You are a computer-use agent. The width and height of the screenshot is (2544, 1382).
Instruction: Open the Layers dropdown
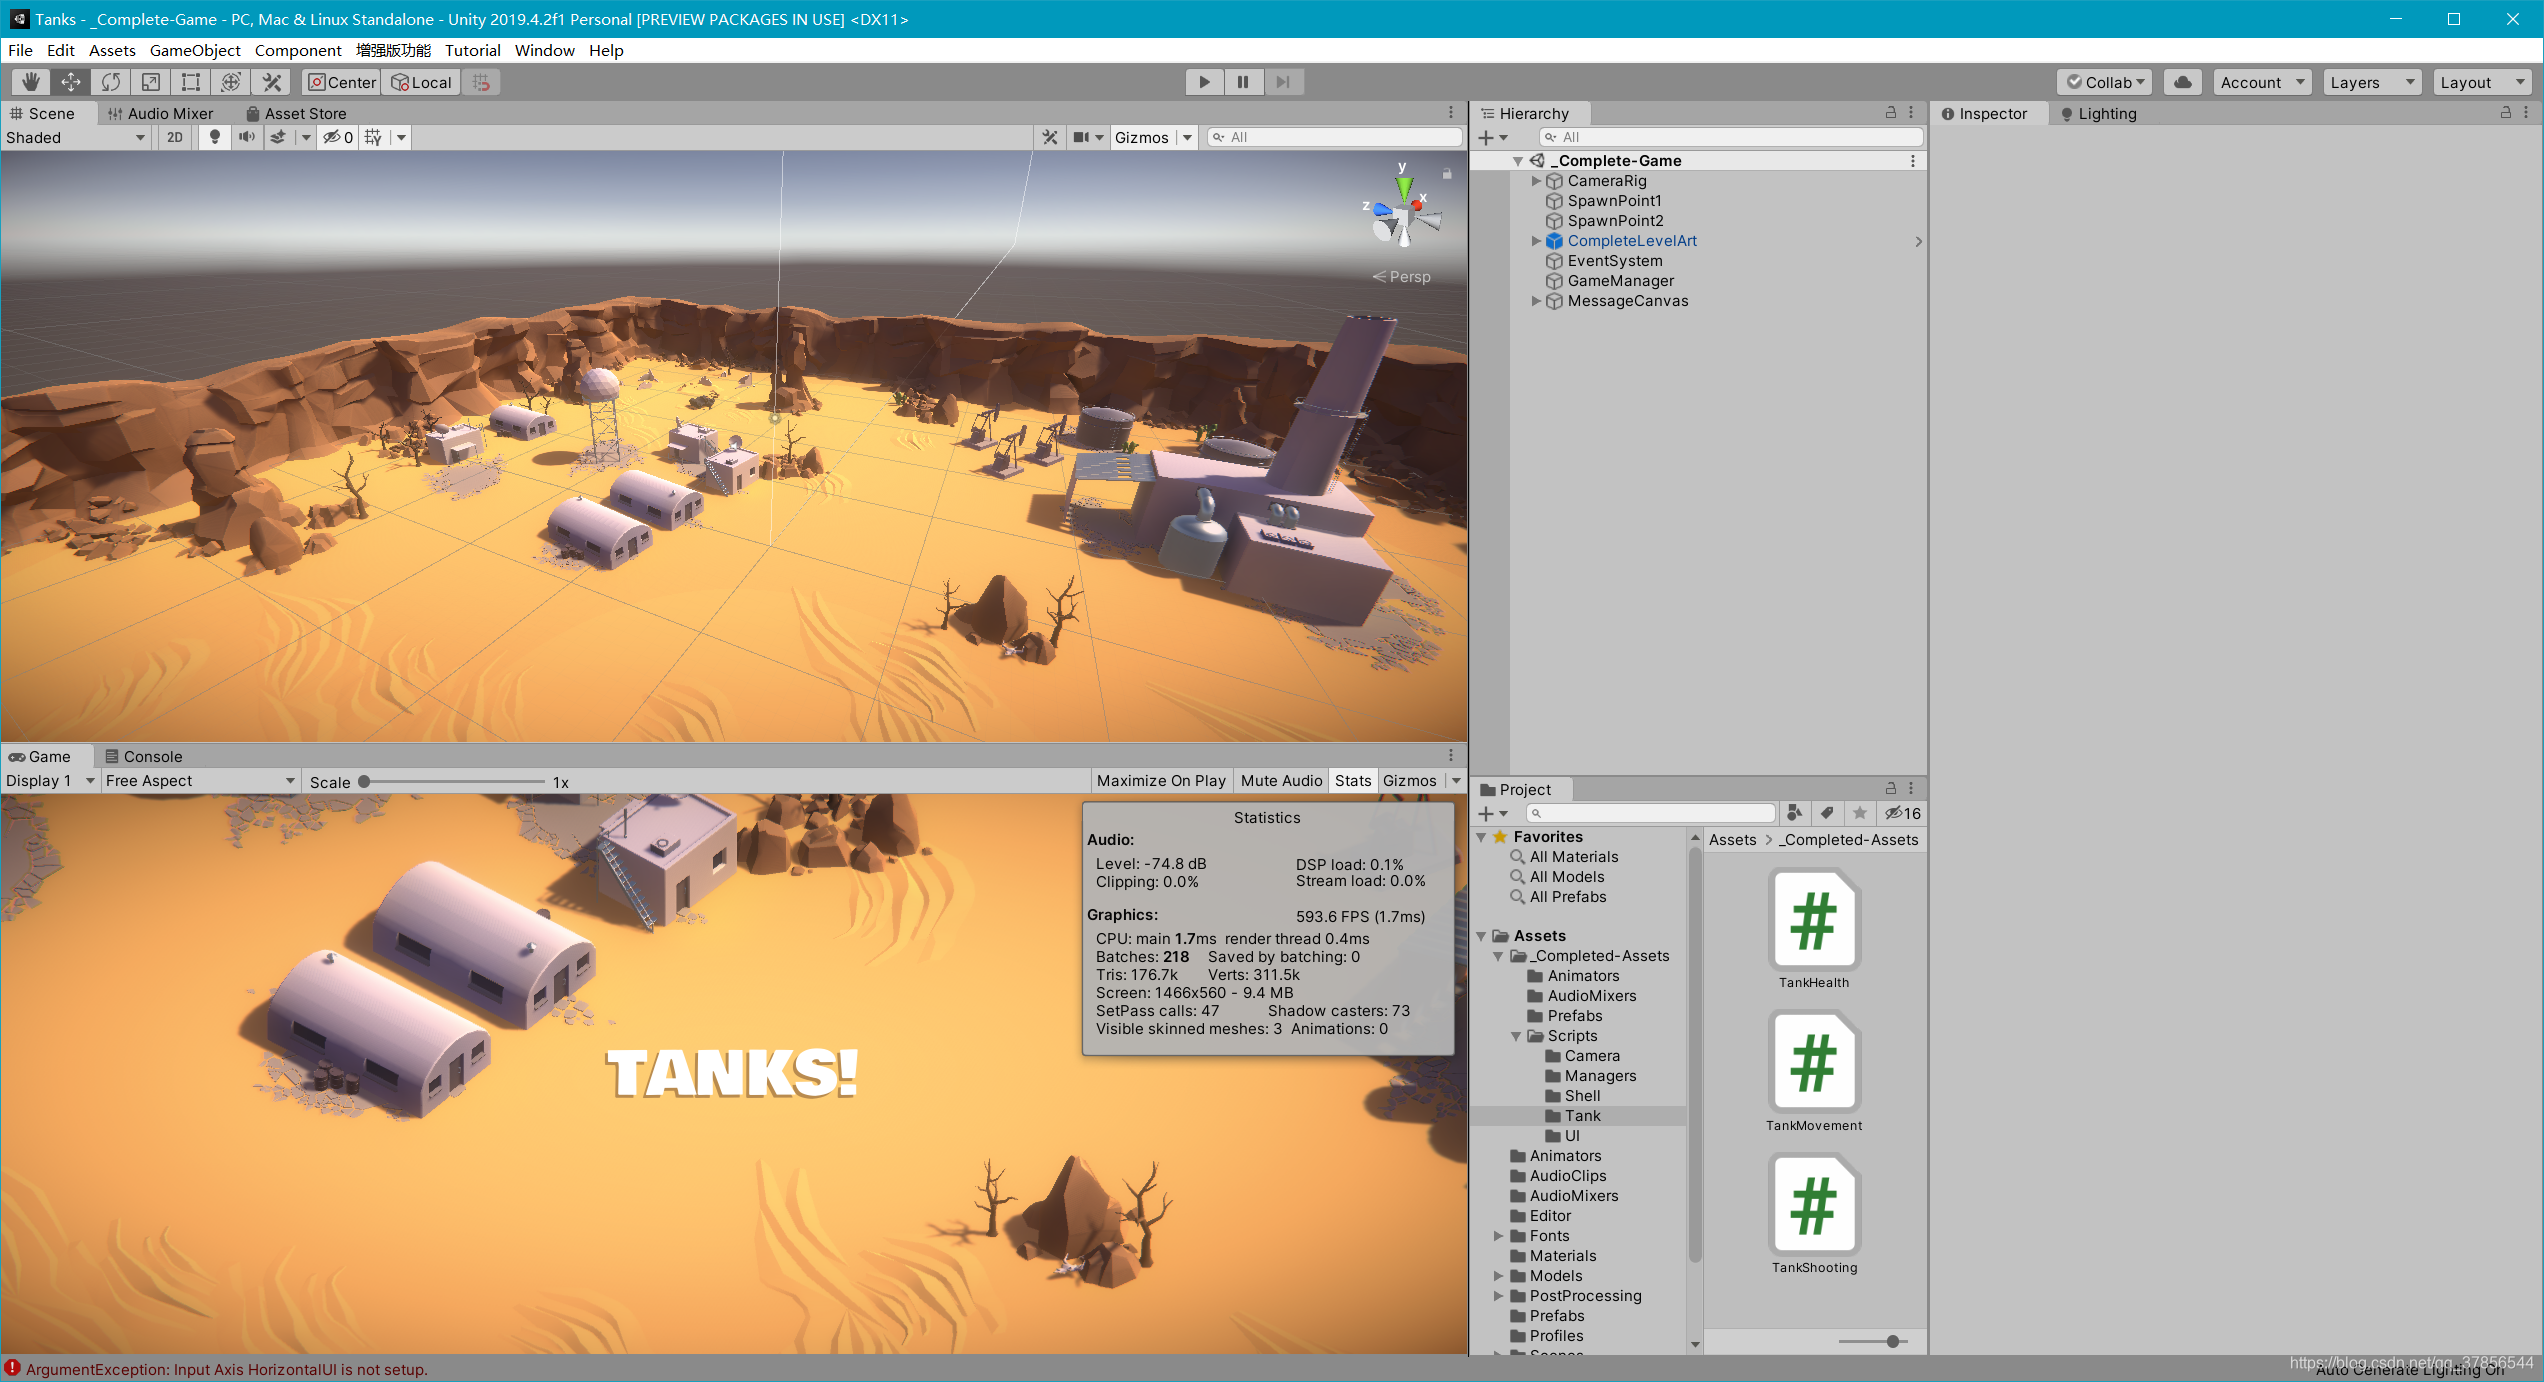[2371, 82]
